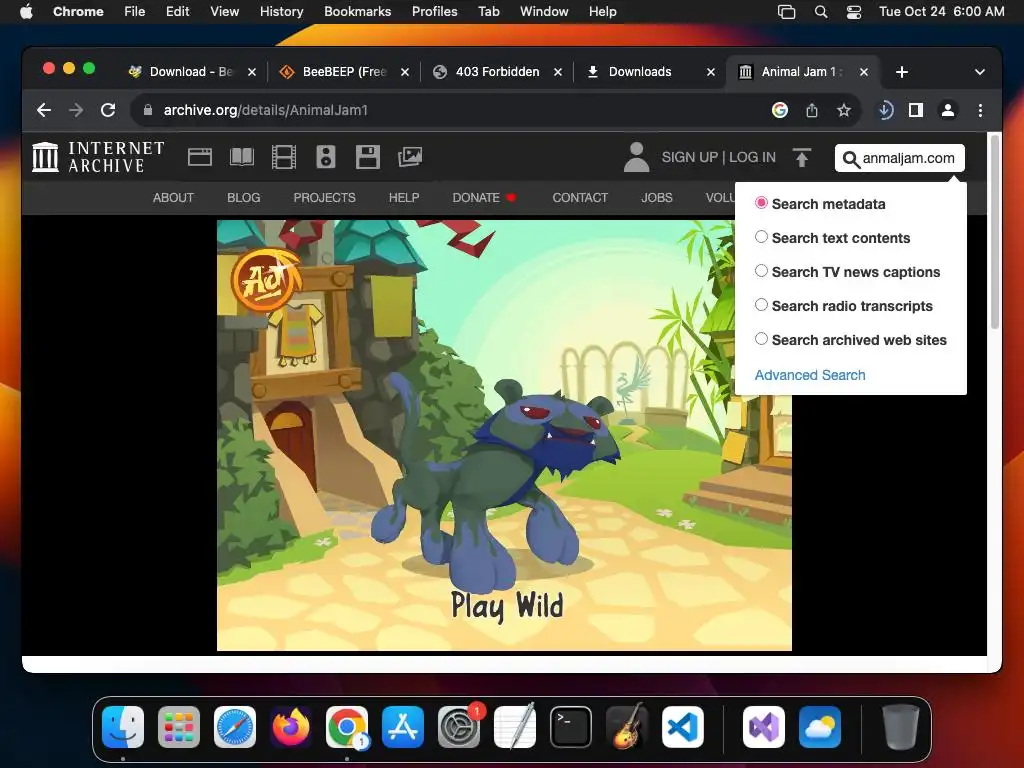The image size is (1024, 768).
Task: Open Chrome downloads toolbar icon
Action: coord(885,110)
